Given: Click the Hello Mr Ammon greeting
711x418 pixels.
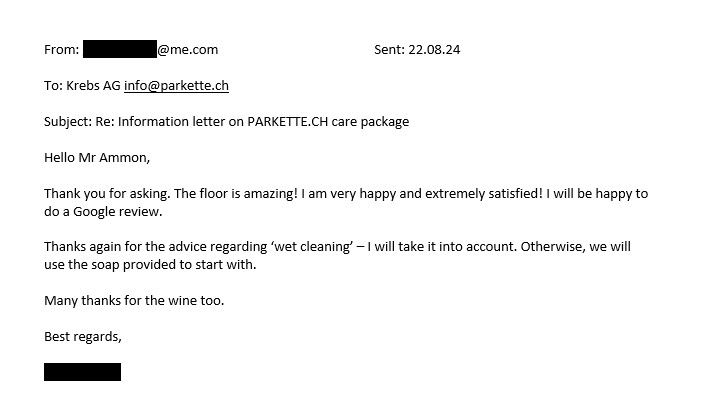Looking at the screenshot, I should click(97, 157).
